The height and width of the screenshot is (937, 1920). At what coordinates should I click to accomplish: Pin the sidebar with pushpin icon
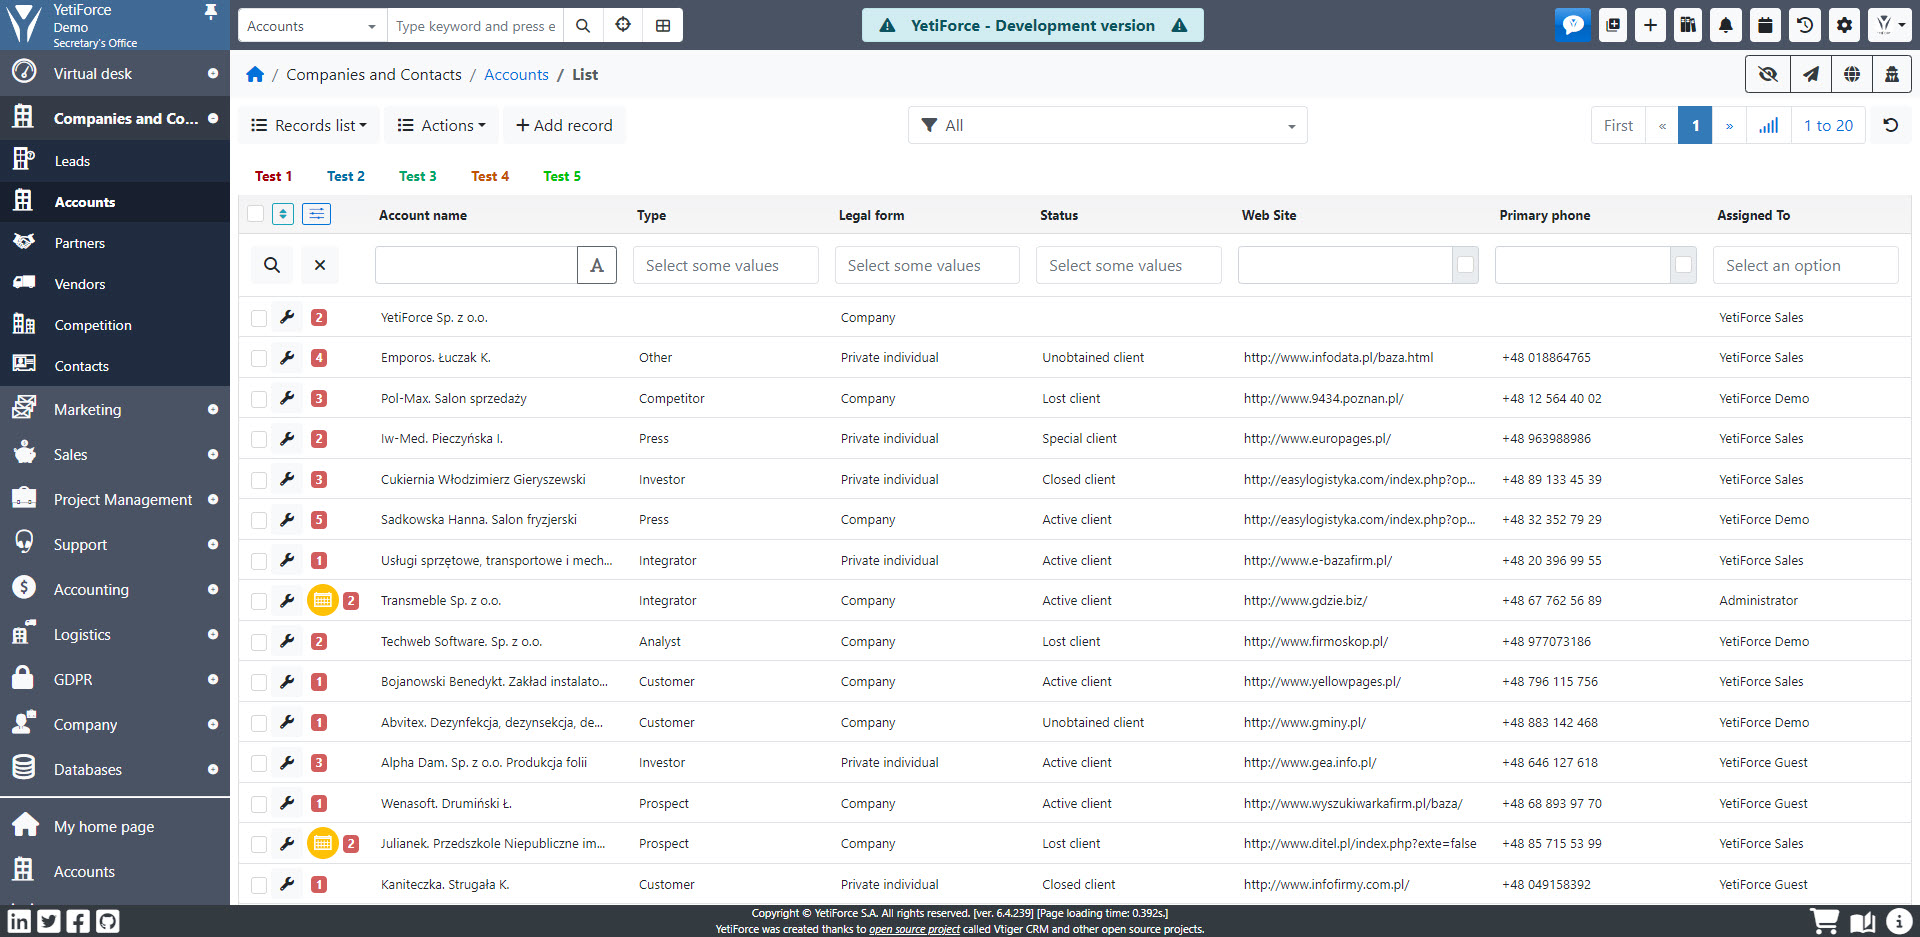pyautogui.click(x=211, y=11)
